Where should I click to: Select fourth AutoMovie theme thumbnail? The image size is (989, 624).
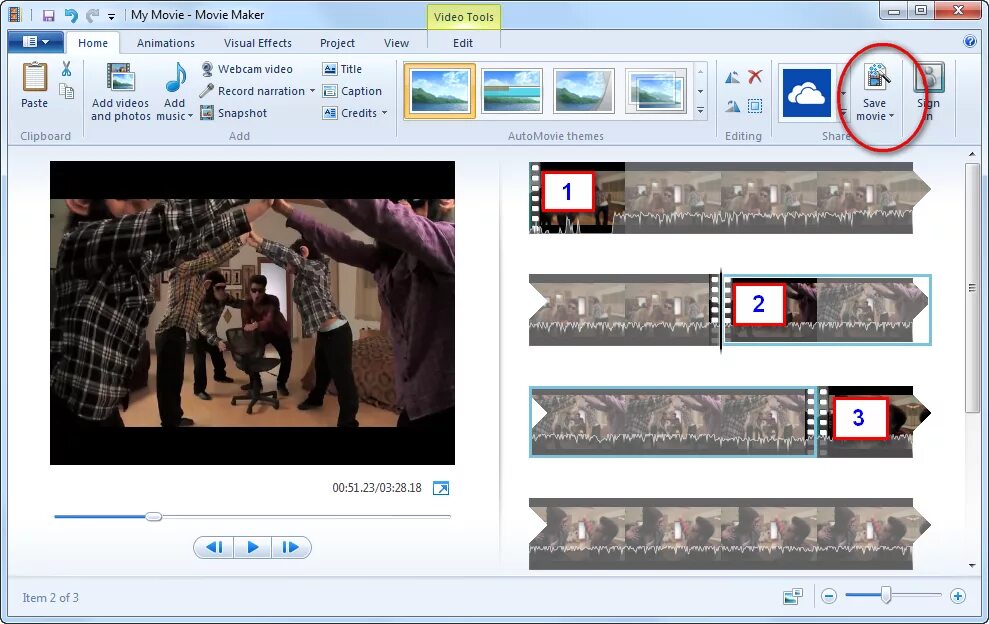(656, 91)
